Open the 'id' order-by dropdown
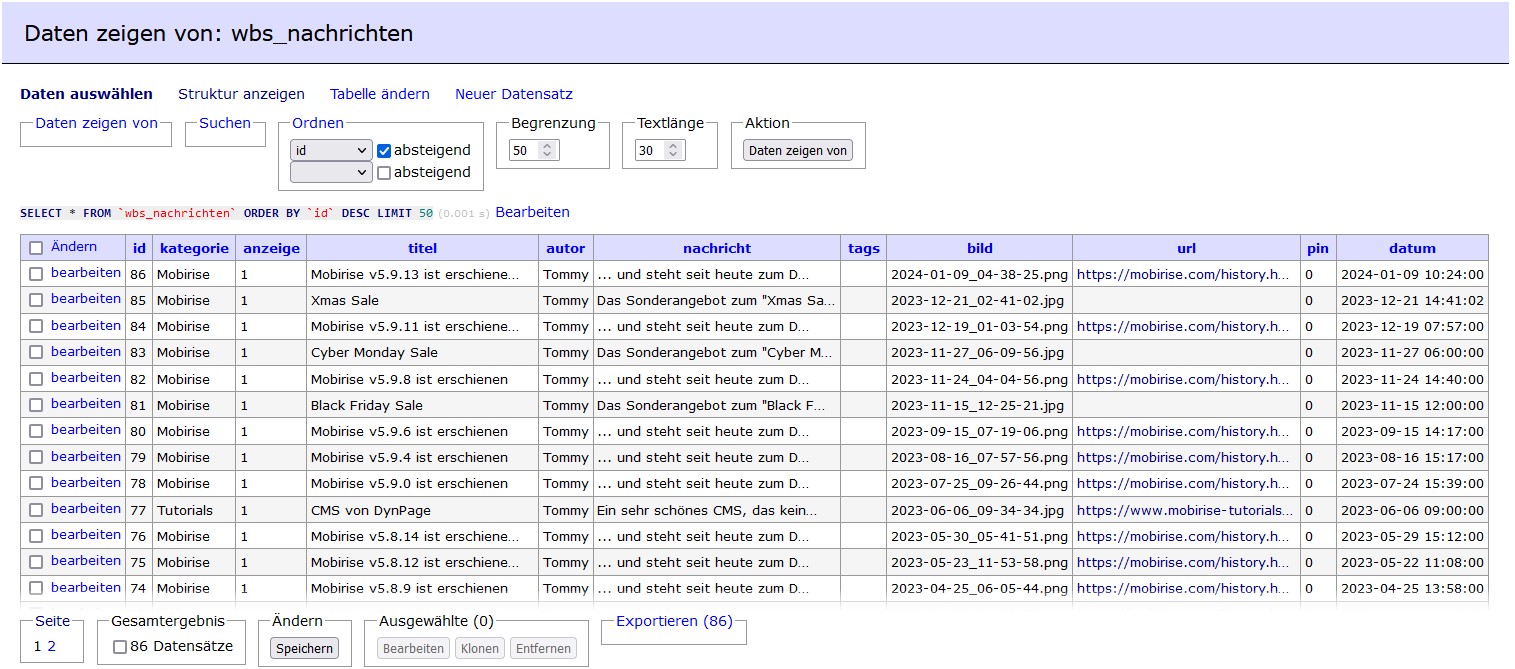 tap(331, 150)
